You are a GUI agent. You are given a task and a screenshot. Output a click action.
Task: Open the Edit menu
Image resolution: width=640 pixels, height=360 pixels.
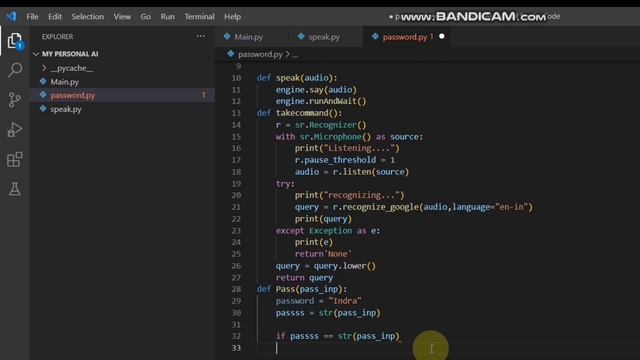55,17
